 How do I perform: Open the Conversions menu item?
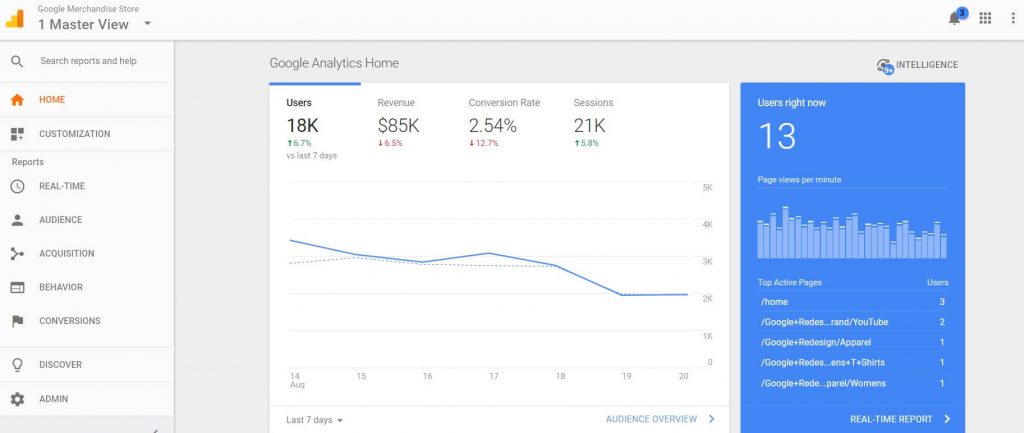click(87, 321)
